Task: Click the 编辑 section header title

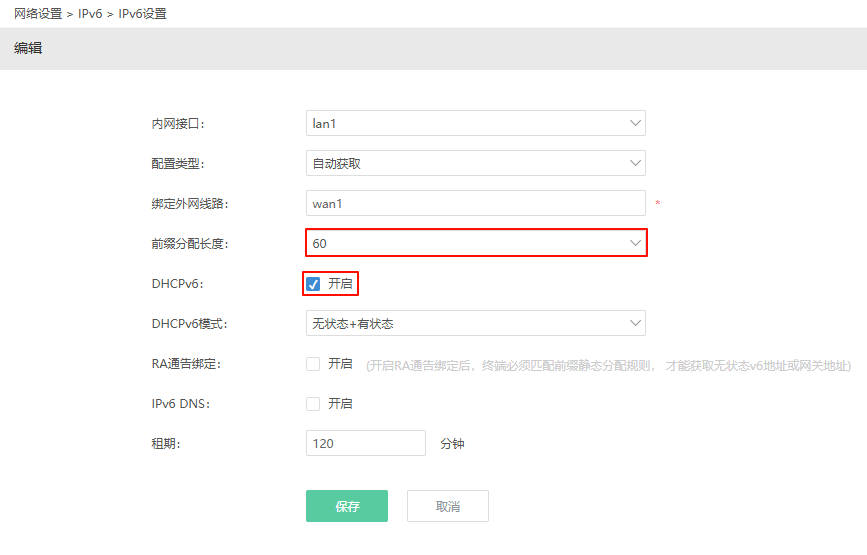Action: 28,48
